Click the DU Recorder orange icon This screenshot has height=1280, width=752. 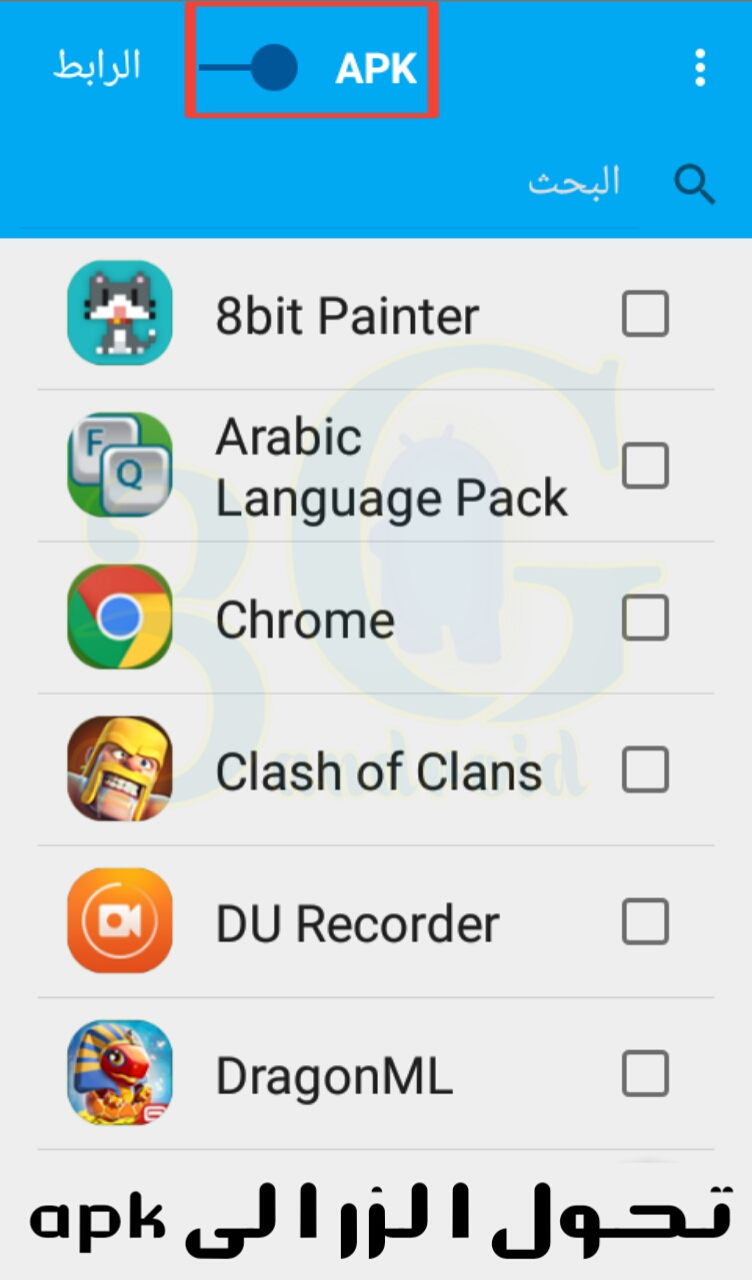(x=120, y=921)
